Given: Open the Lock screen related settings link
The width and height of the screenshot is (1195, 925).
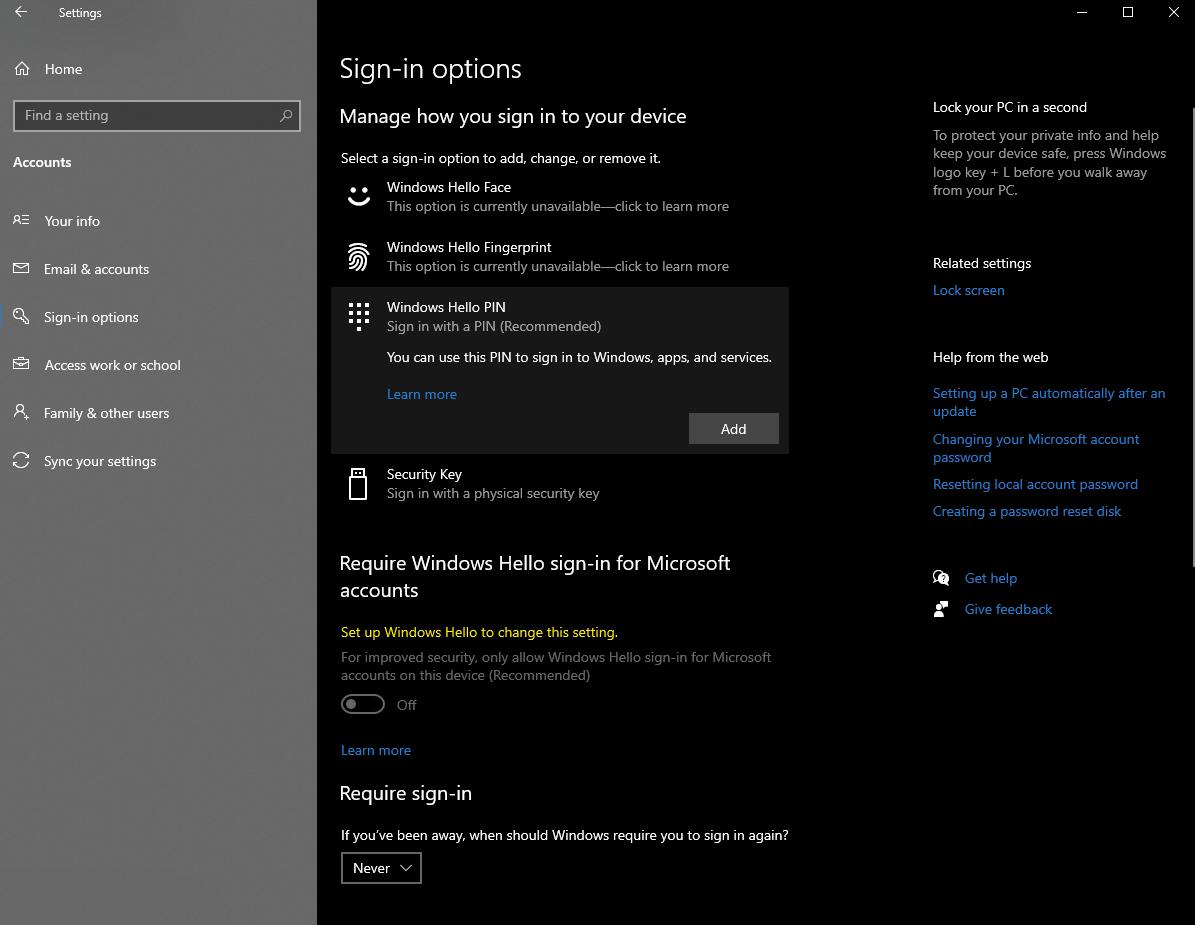Looking at the screenshot, I should pyautogui.click(x=968, y=290).
